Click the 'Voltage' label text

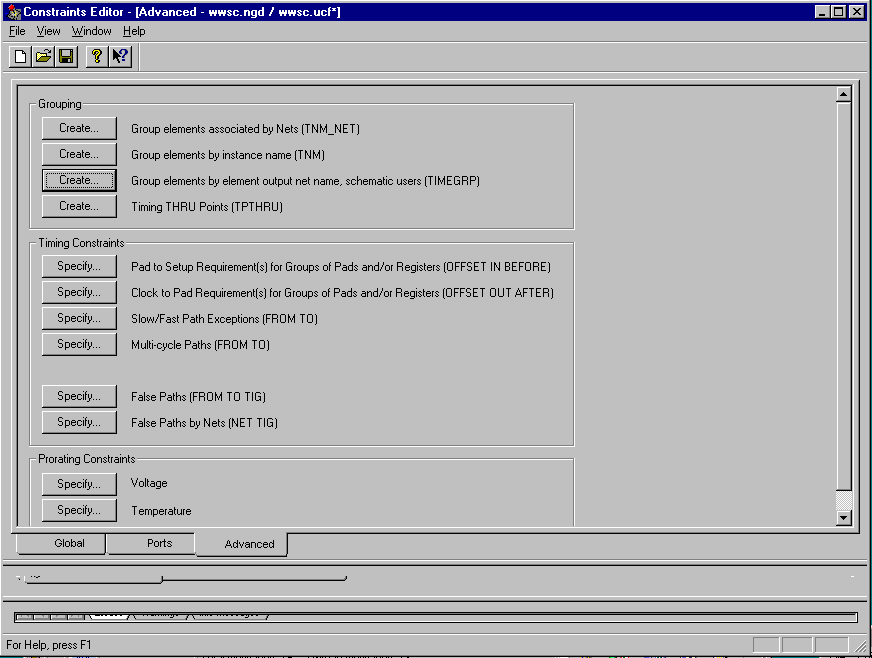(149, 483)
